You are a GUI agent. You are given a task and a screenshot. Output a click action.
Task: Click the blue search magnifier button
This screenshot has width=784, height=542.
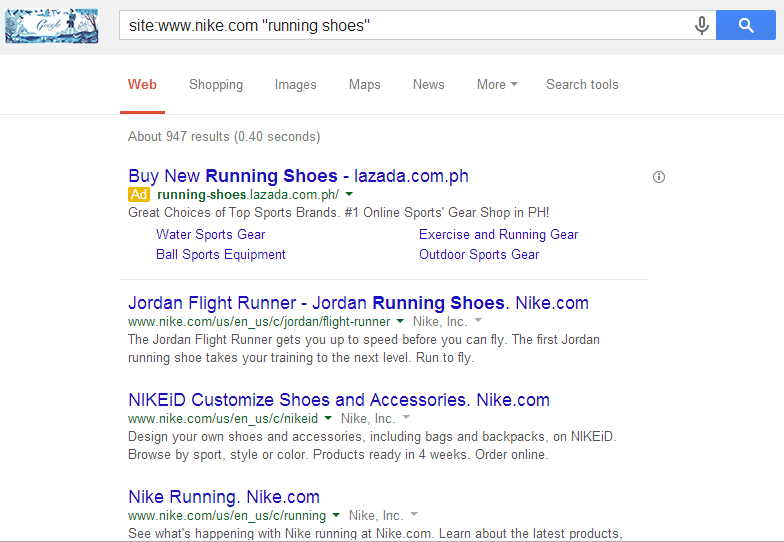tap(746, 25)
